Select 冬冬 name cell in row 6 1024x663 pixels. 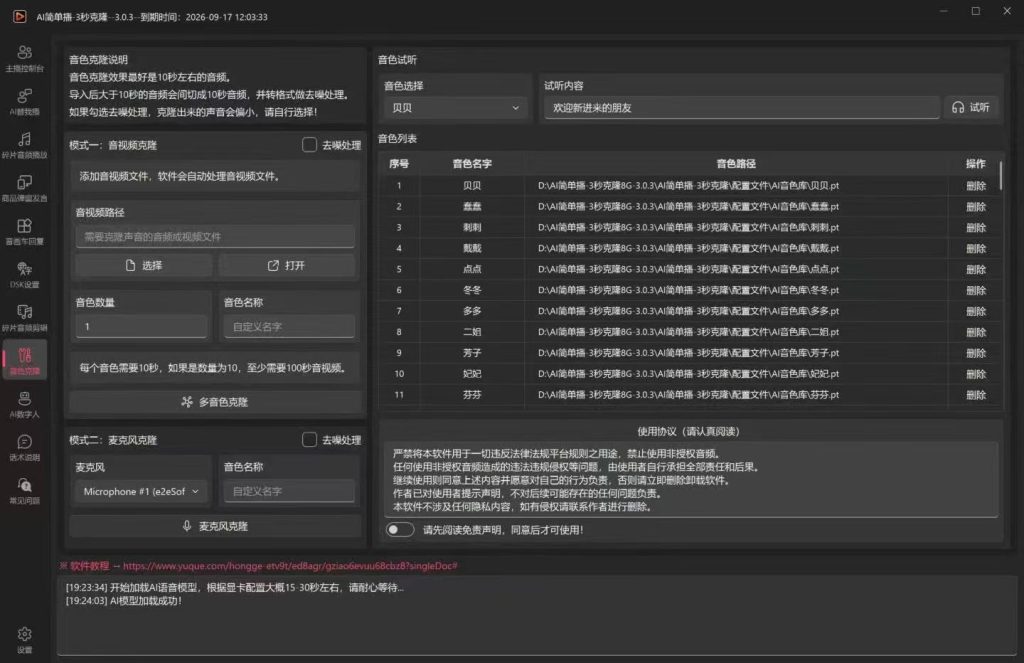click(x=472, y=290)
